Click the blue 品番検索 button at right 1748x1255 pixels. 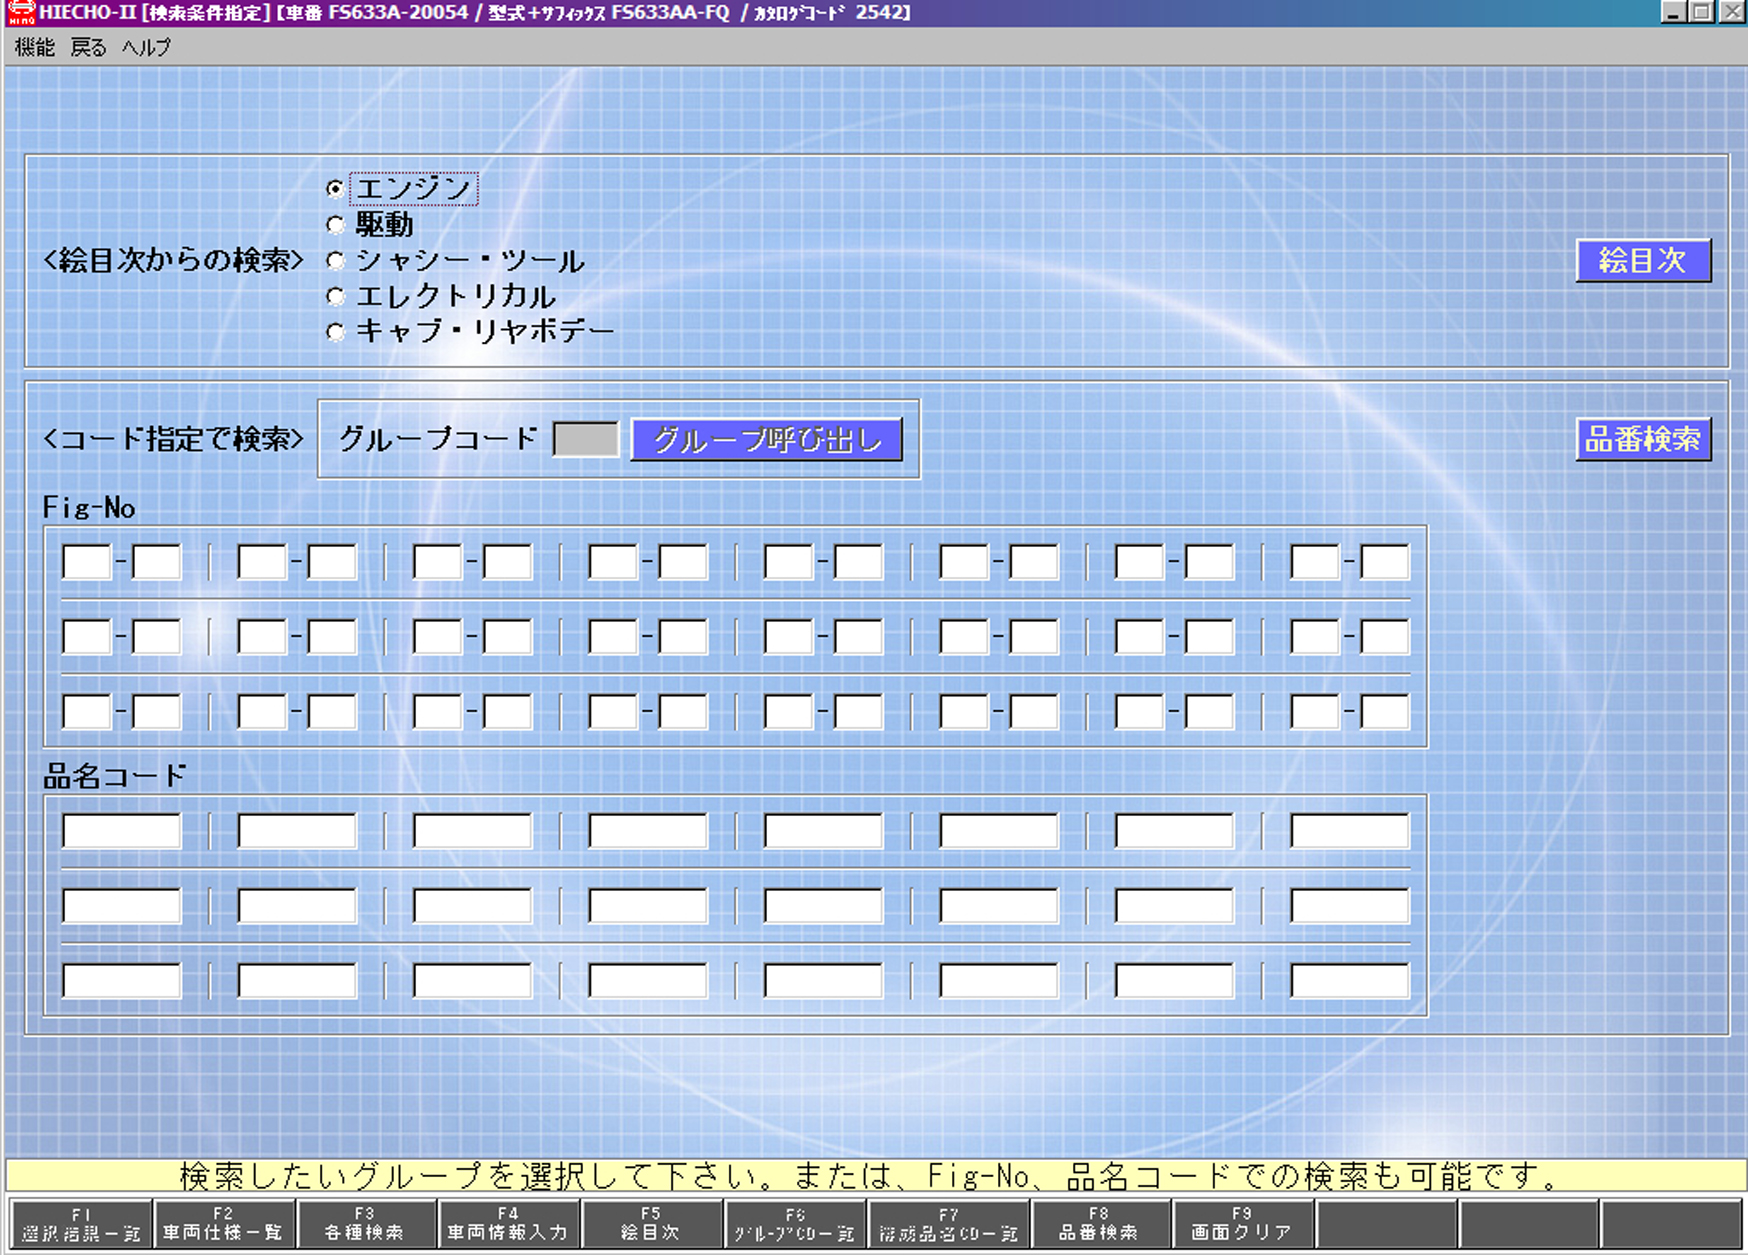1643,439
